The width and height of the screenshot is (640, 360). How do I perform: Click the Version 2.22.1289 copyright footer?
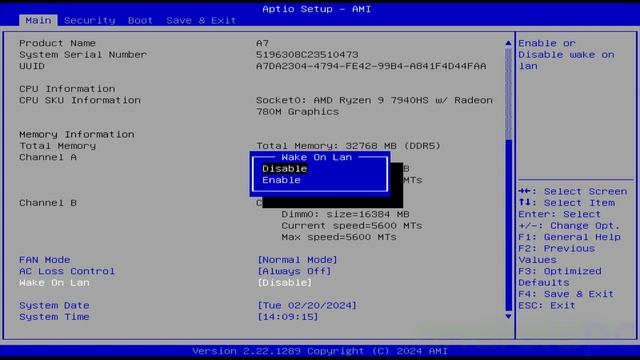tap(320, 351)
